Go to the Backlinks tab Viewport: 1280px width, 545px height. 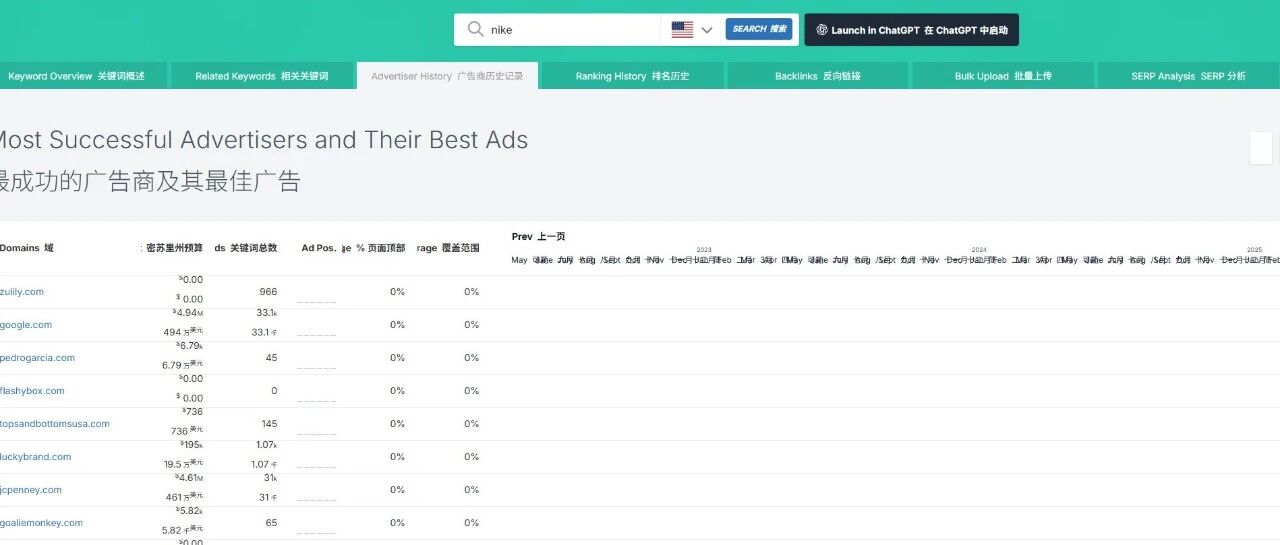[818, 76]
